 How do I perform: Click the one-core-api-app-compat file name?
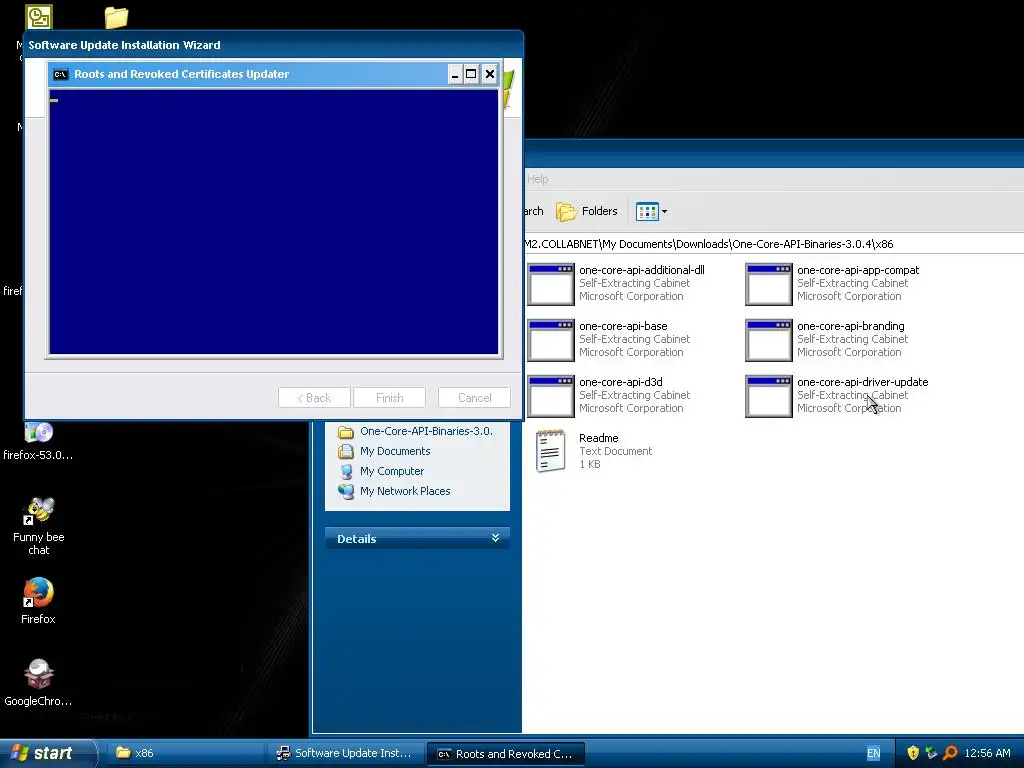pyautogui.click(x=857, y=270)
